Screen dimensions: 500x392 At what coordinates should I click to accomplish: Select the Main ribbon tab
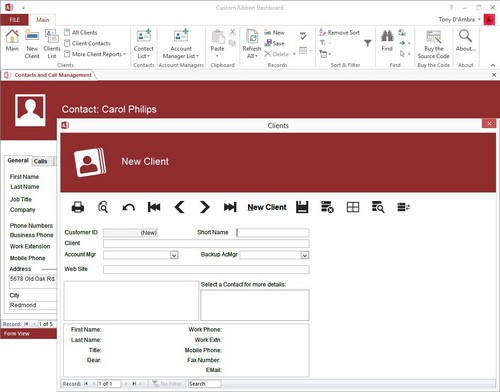point(43,20)
